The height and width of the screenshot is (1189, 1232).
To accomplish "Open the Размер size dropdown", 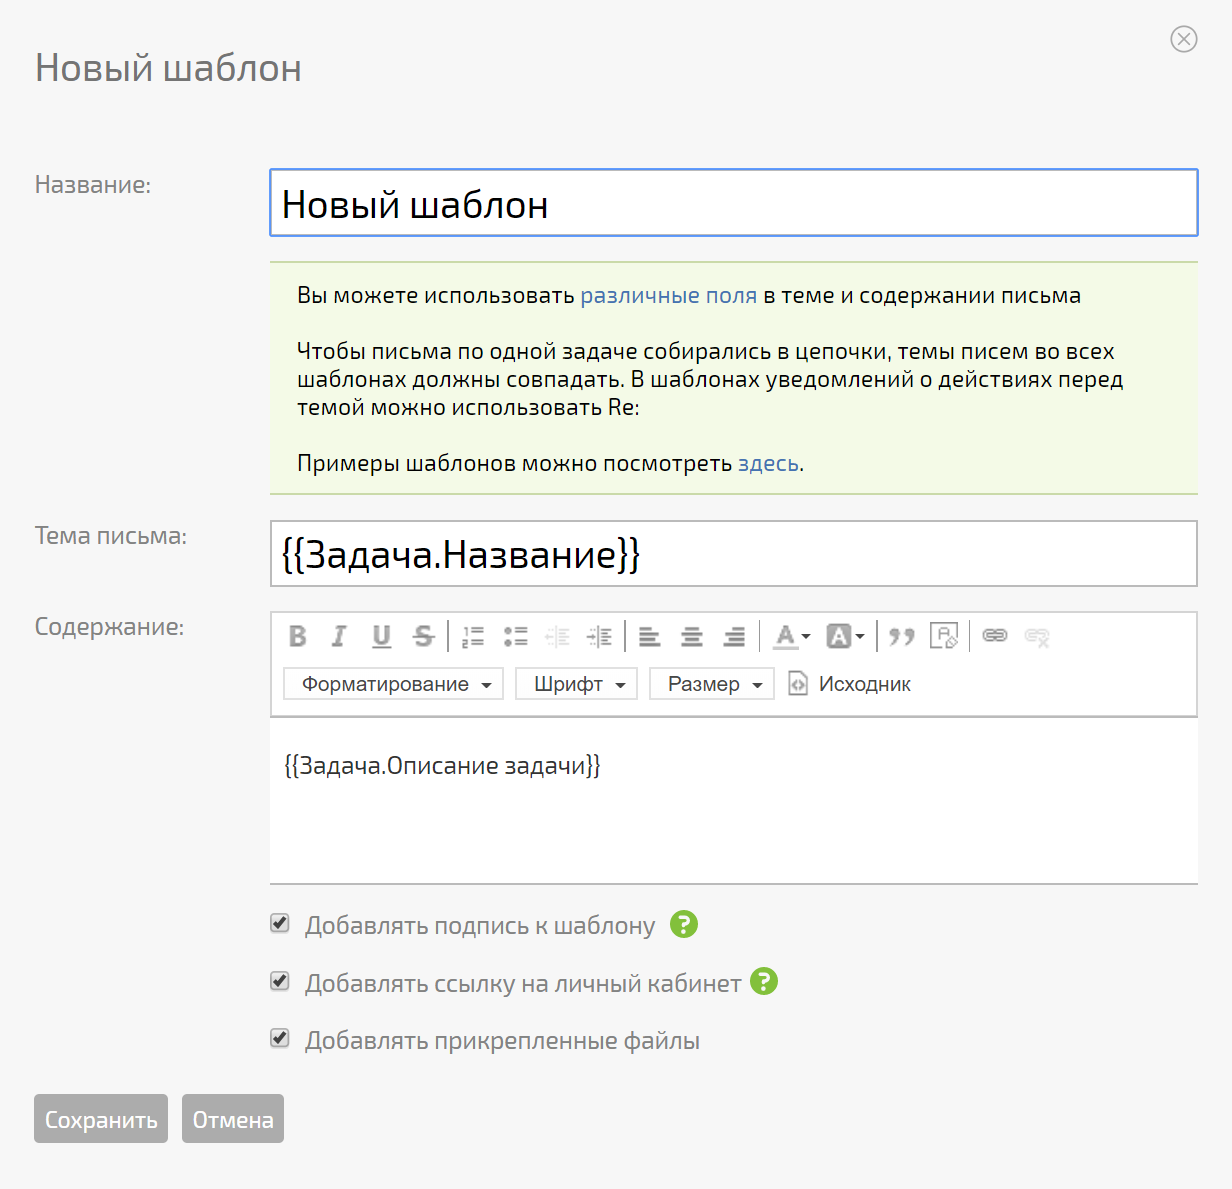I will click(x=712, y=684).
